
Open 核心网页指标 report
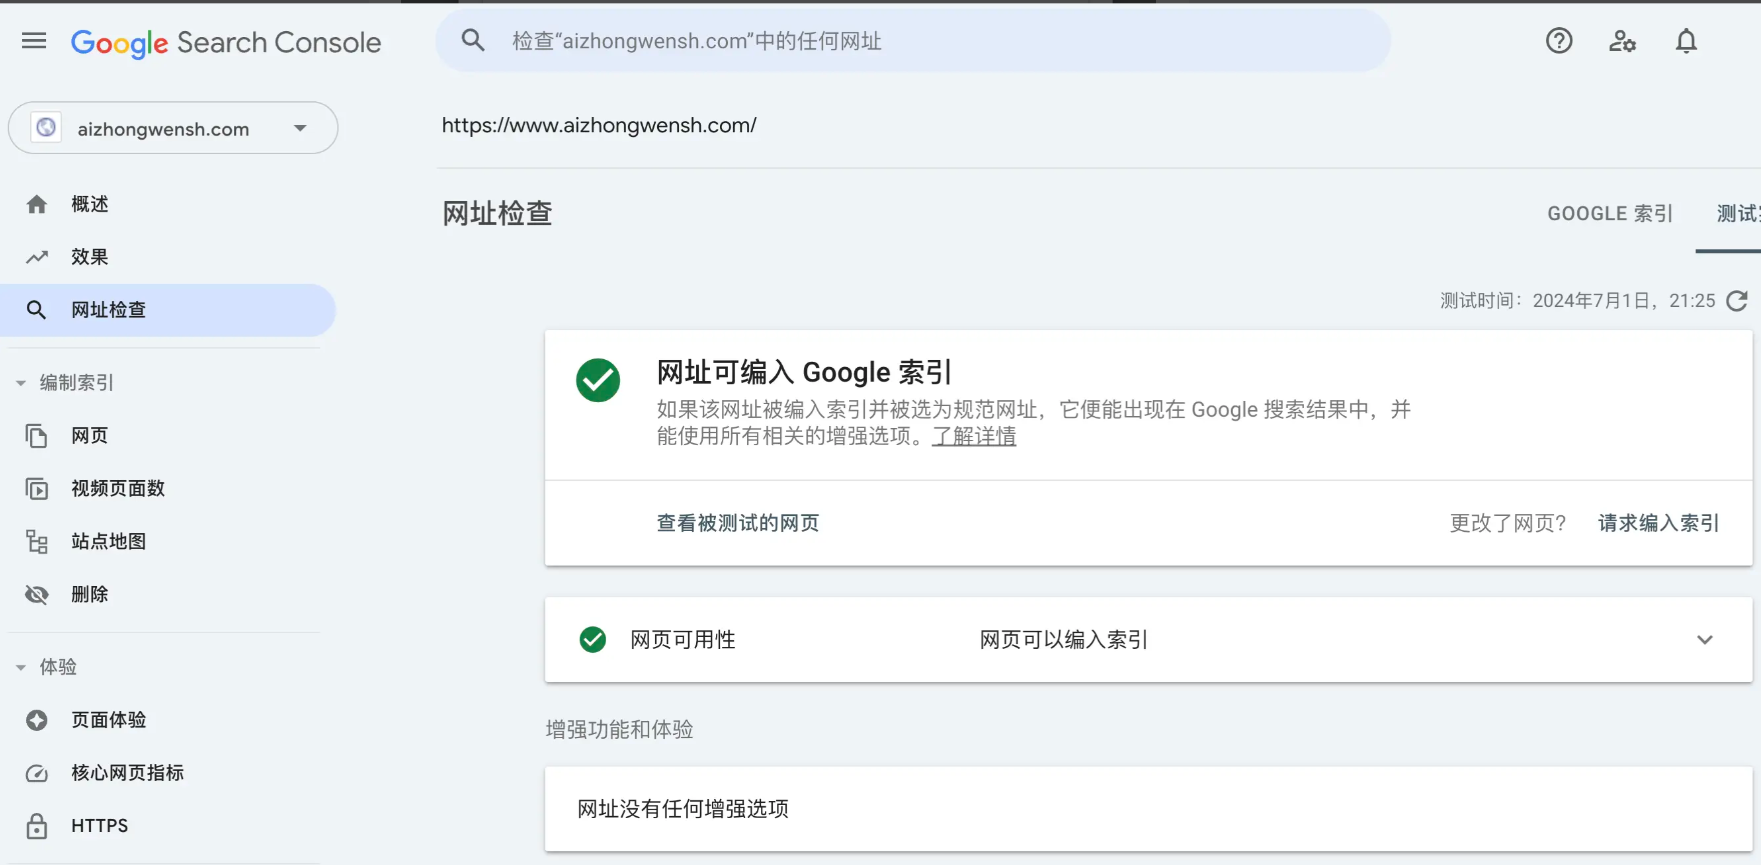click(128, 773)
